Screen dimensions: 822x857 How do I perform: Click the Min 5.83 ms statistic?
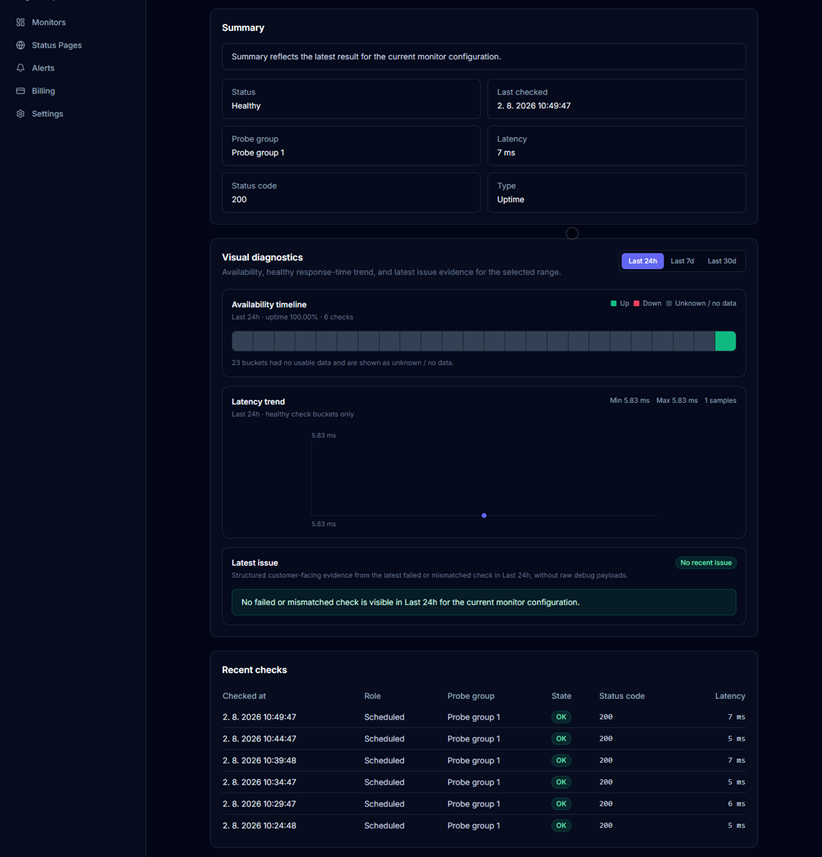(630, 401)
